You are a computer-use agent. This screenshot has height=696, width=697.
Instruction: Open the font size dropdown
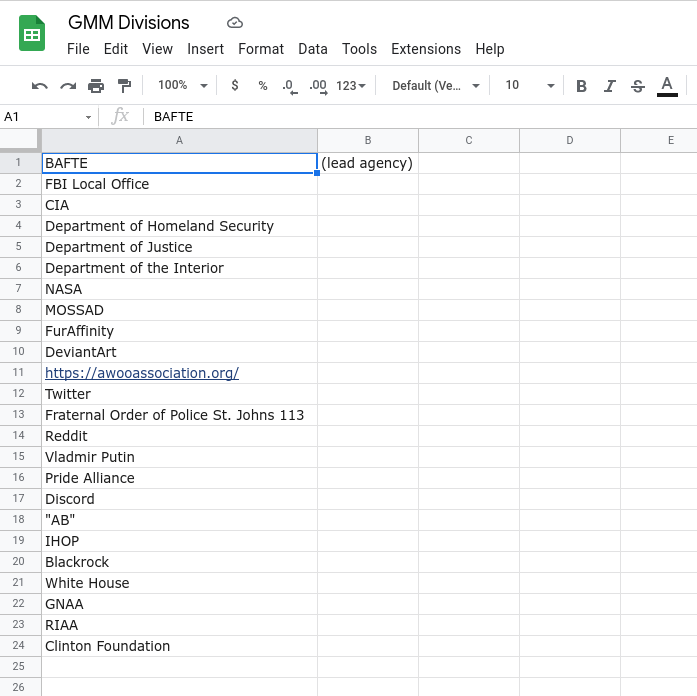pyautogui.click(x=529, y=85)
